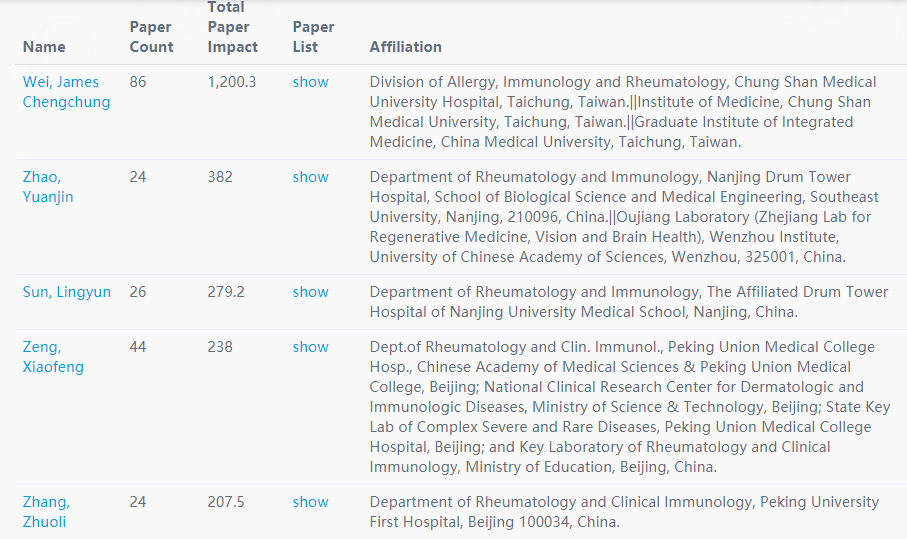Select paper count value 86
907x539 pixels.
(138, 82)
